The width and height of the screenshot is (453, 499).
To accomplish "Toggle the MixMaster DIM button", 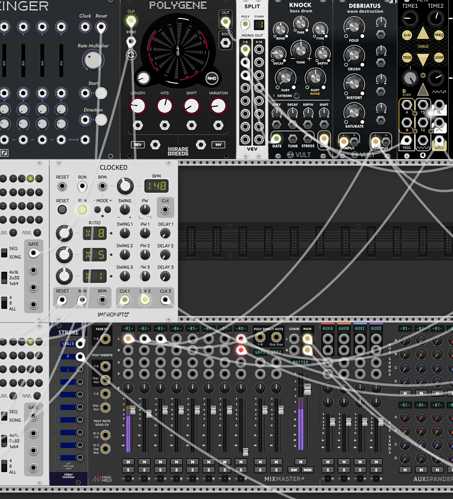I will 294,470.
